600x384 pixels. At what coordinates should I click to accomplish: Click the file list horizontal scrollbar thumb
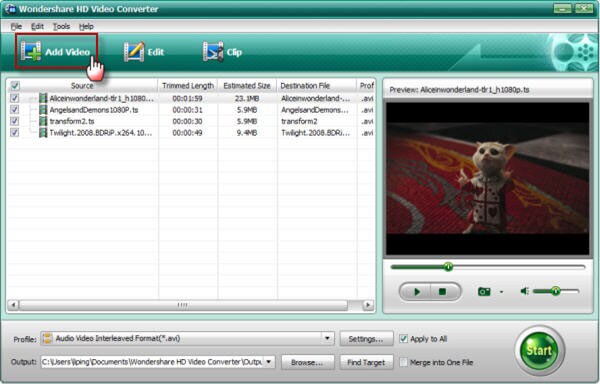(x=183, y=305)
